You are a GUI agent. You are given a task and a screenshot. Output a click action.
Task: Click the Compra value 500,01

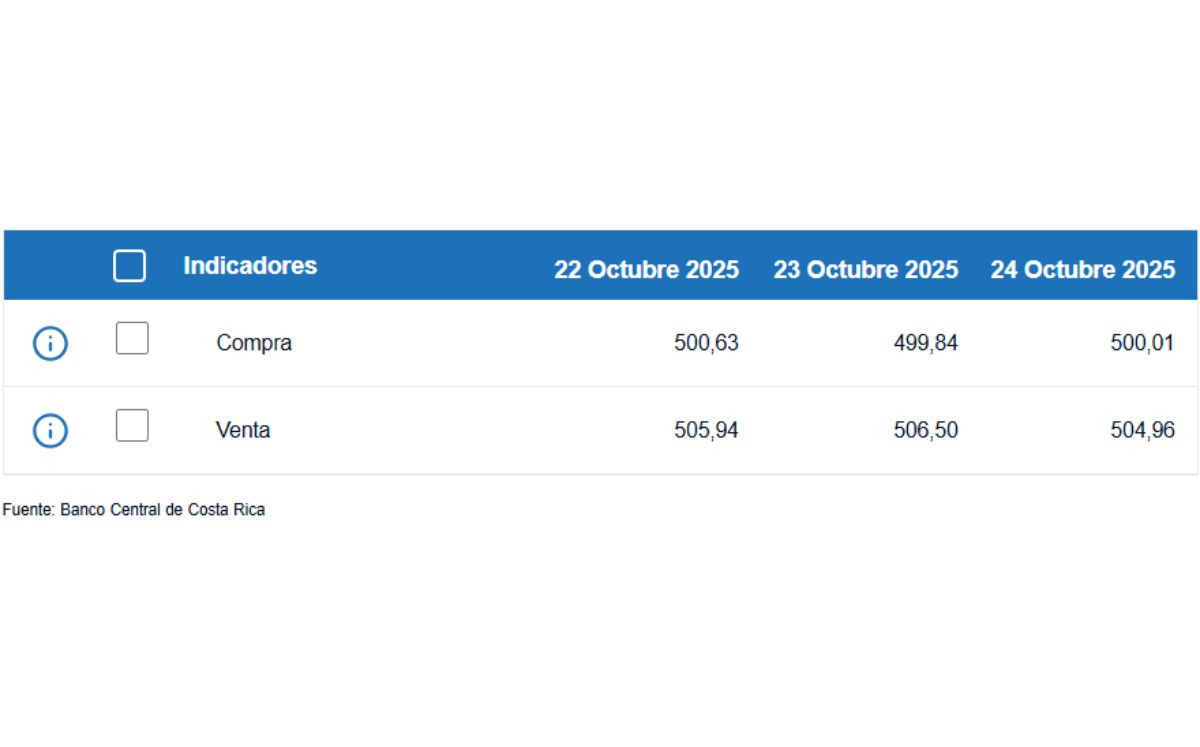click(1142, 343)
